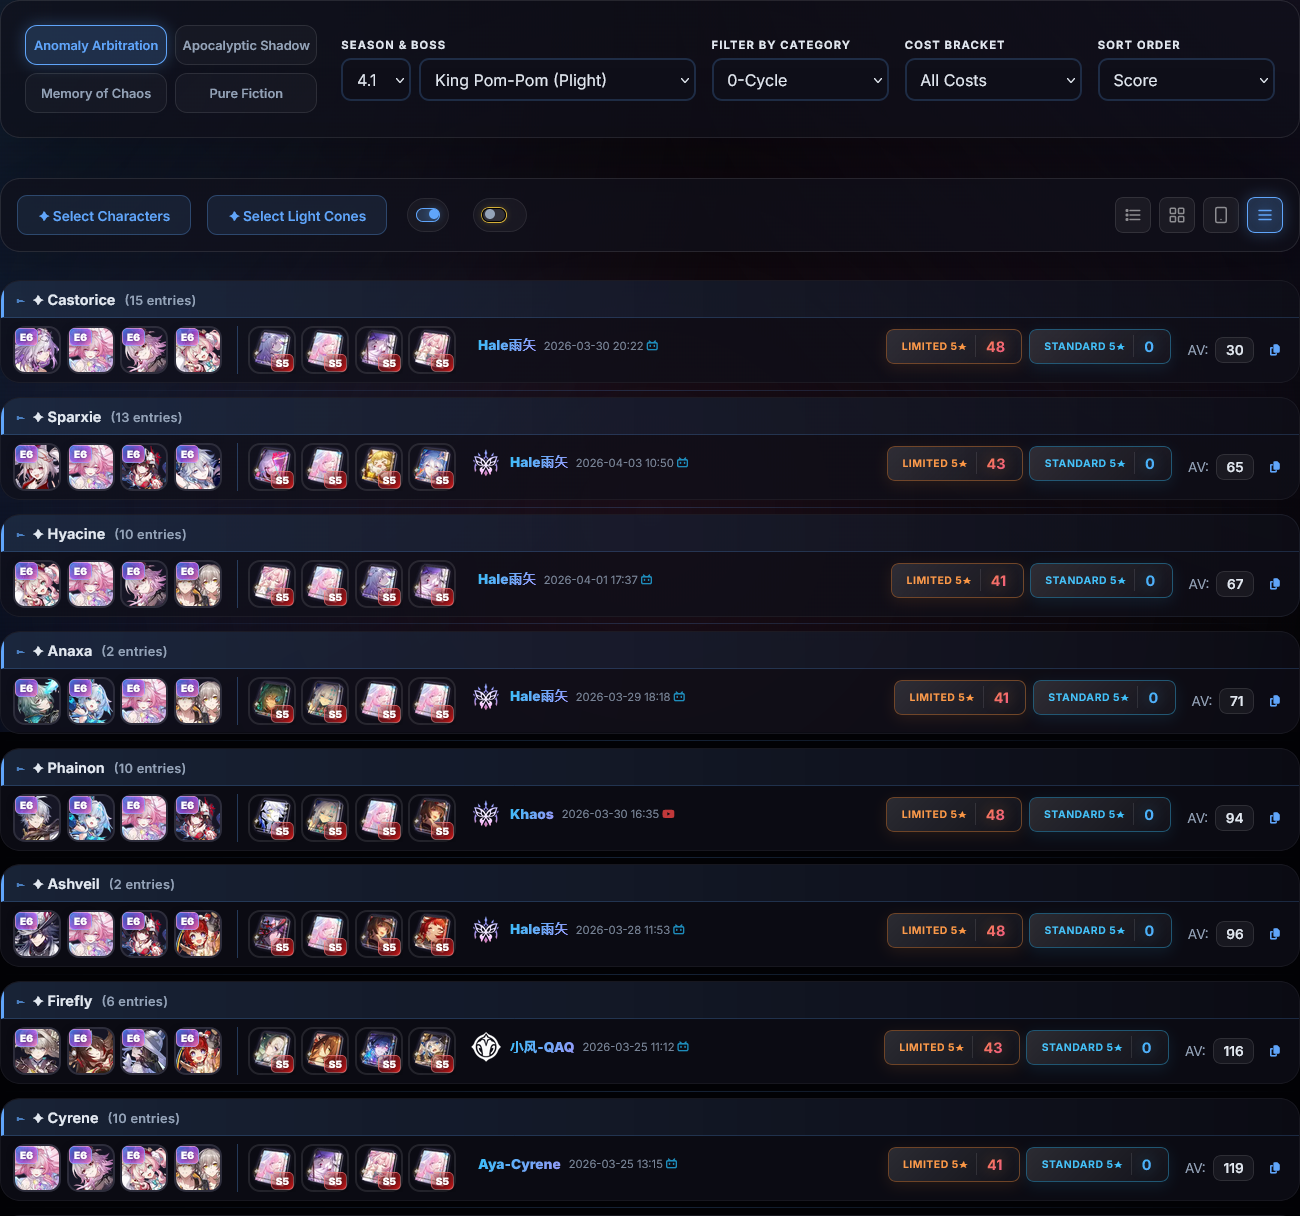The width and height of the screenshot is (1300, 1216).
Task: Click the round emblem before 小风-QAQ
Action: 486,1047
